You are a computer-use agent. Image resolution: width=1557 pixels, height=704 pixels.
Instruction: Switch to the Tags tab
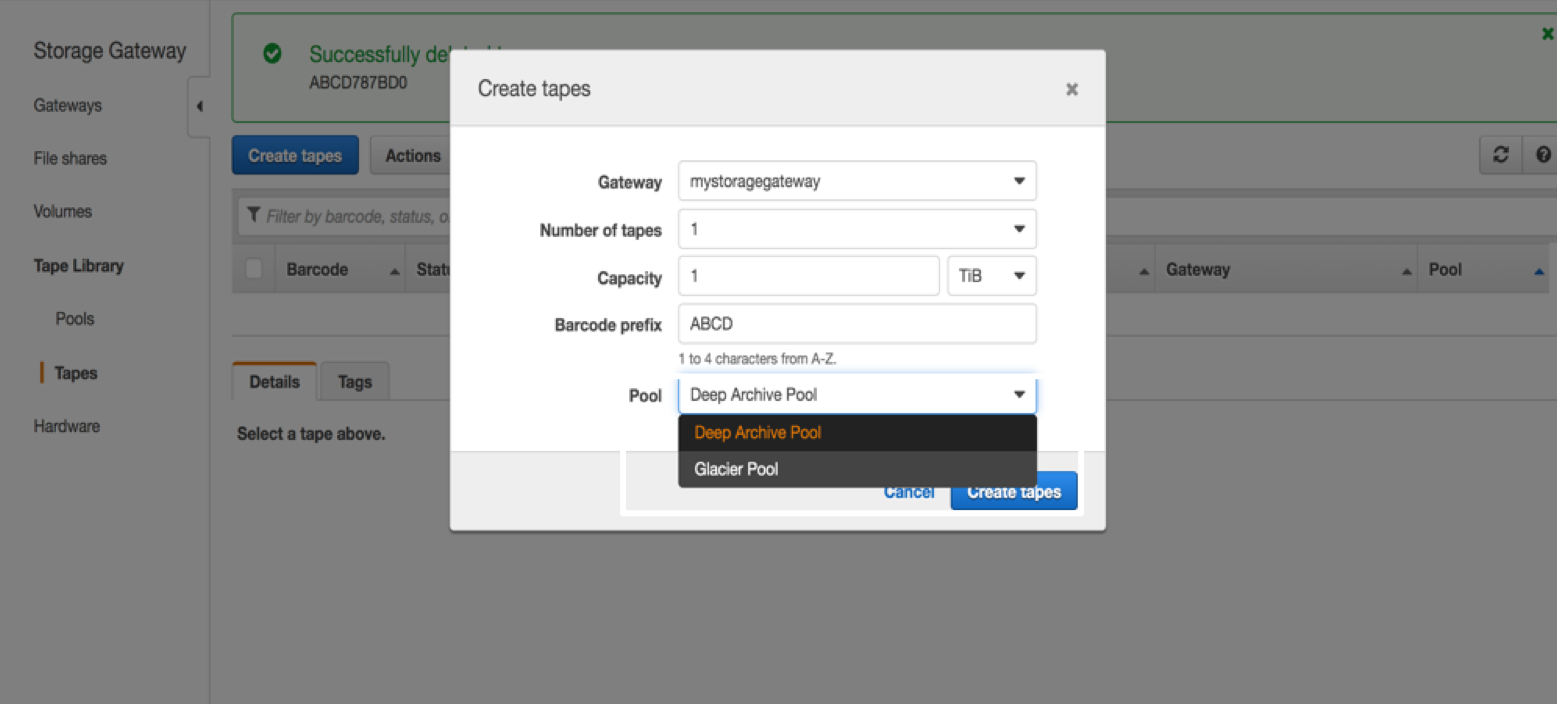[355, 381]
